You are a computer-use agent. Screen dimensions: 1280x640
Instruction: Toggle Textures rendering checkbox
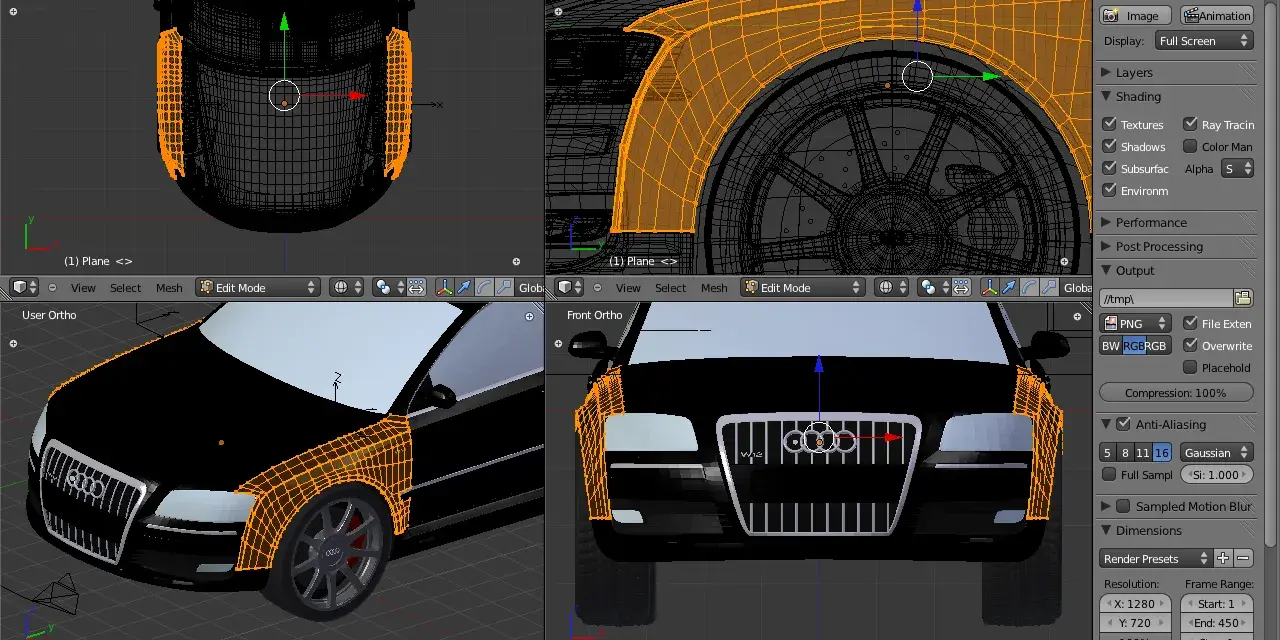coord(1109,124)
